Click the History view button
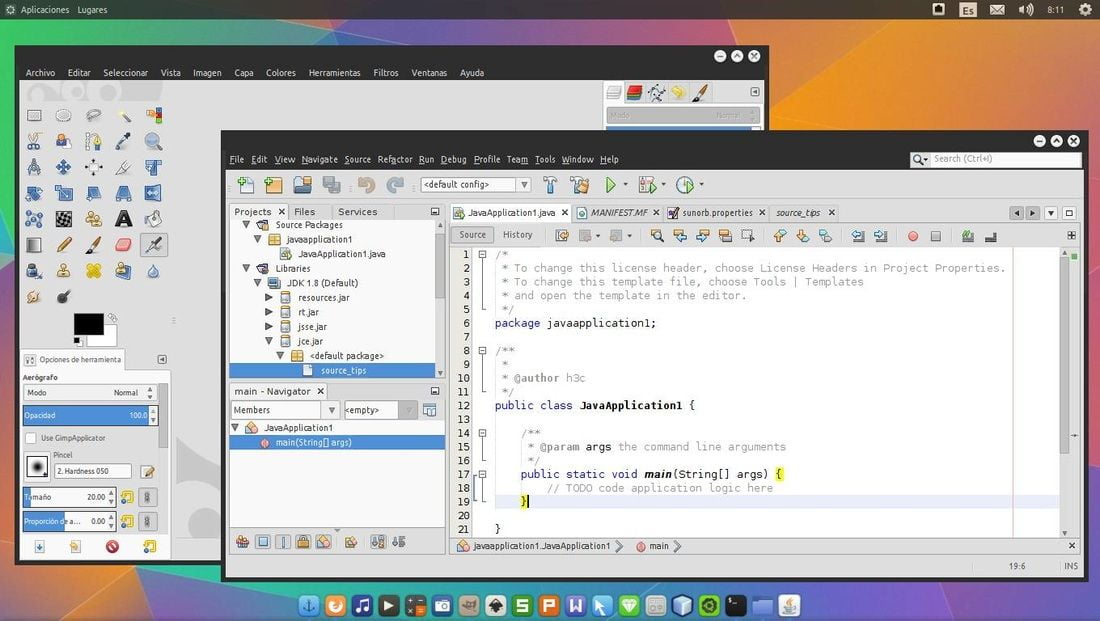The width and height of the screenshot is (1100, 621). tap(517, 235)
